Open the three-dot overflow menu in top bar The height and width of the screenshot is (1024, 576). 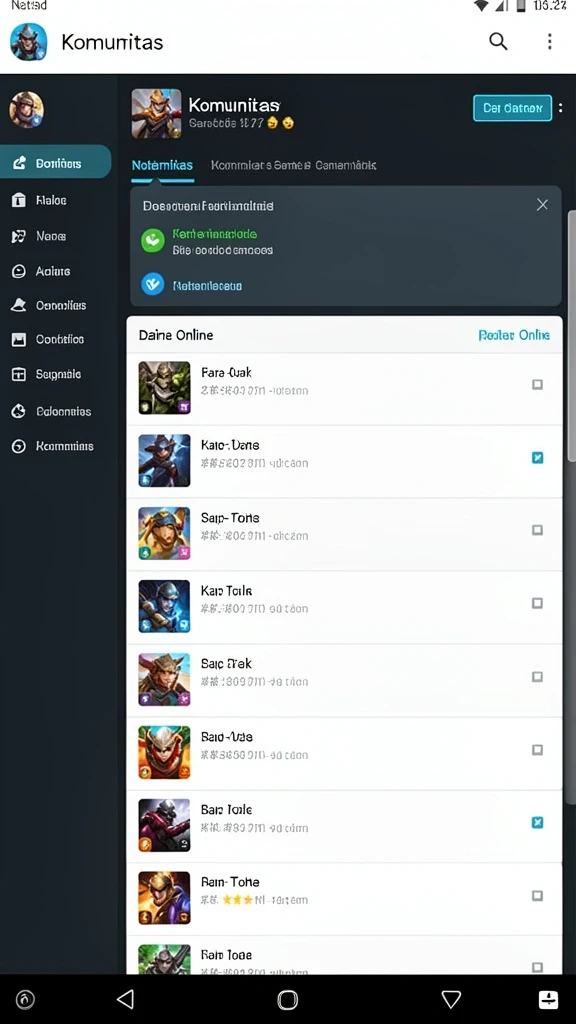[549, 41]
